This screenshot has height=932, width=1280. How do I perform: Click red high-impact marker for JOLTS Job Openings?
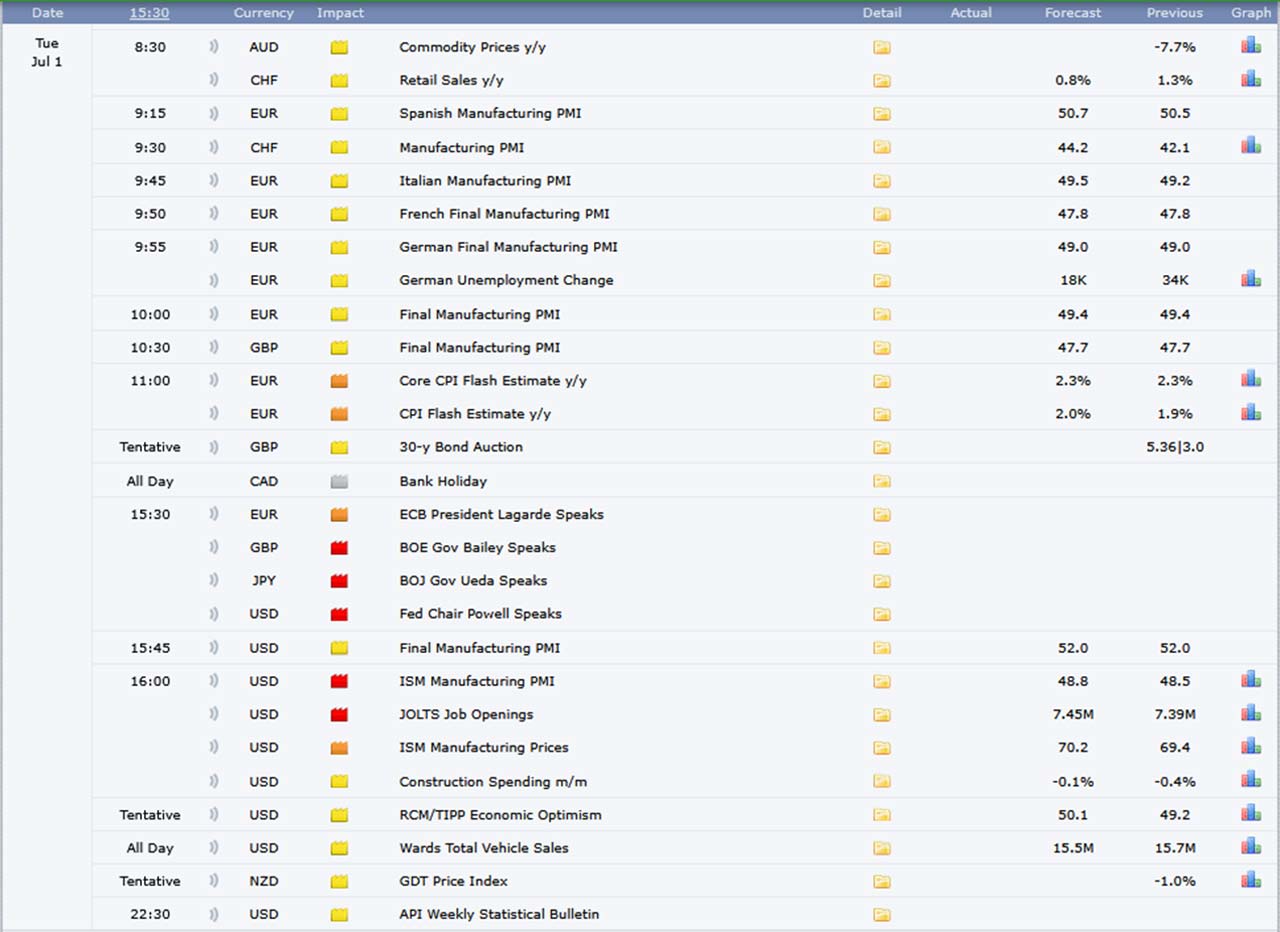339,714
